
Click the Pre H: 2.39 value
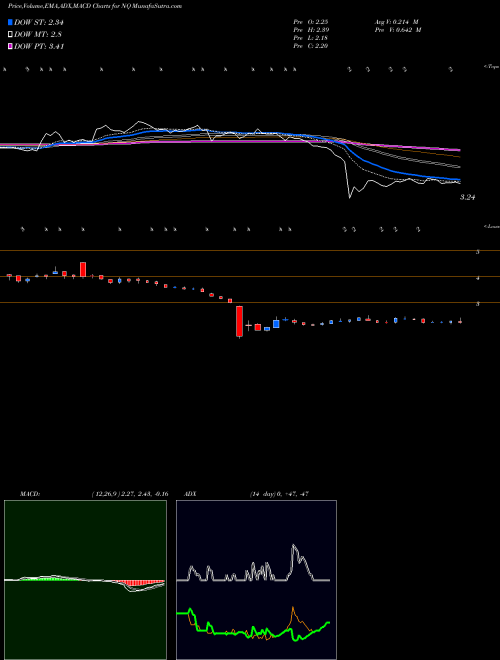311,30
